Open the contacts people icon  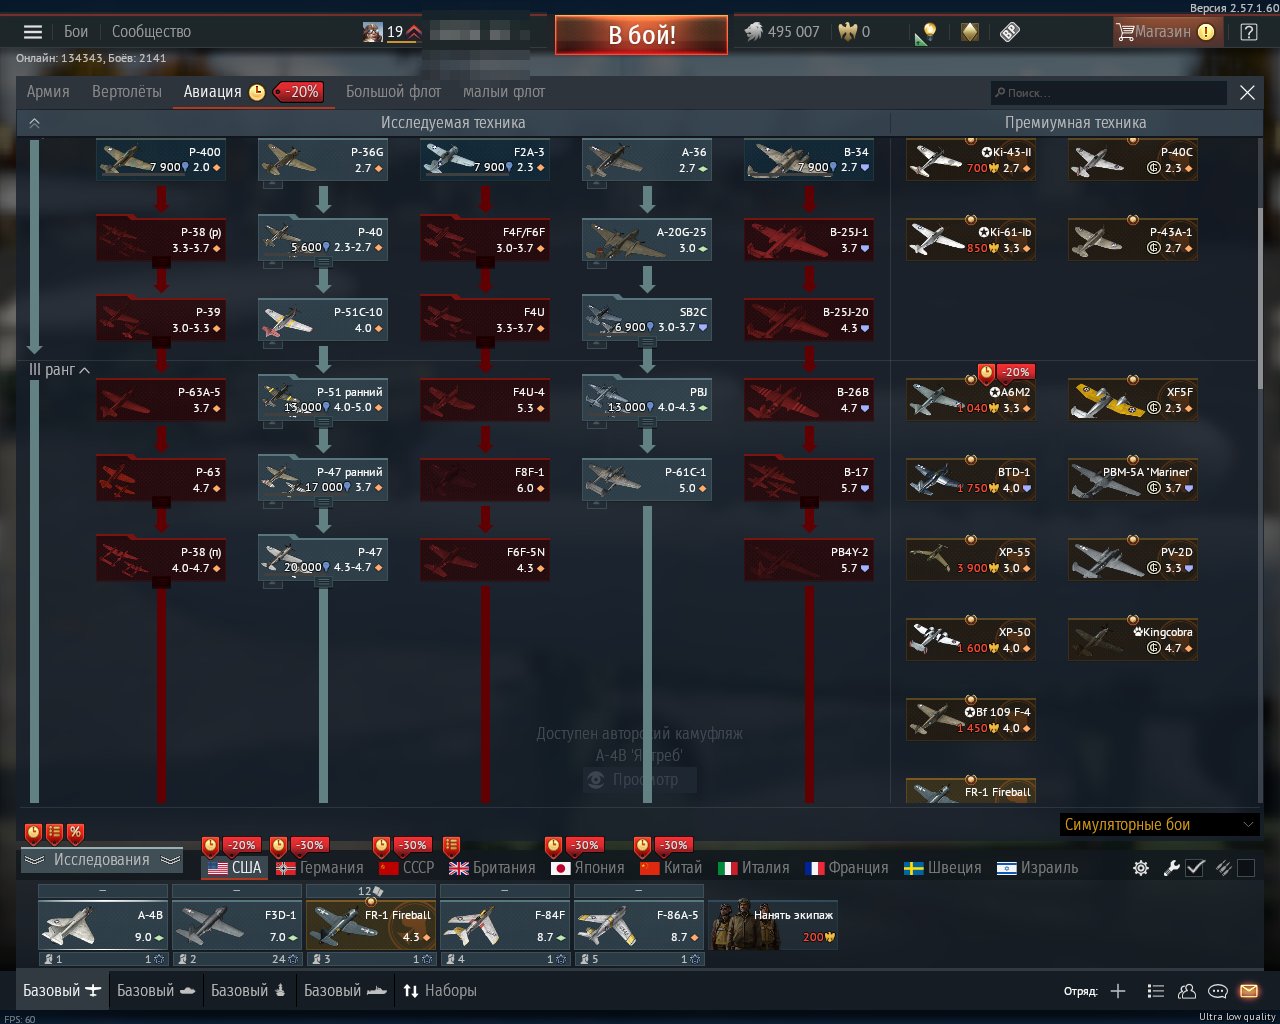click(x=1187, y=991)
